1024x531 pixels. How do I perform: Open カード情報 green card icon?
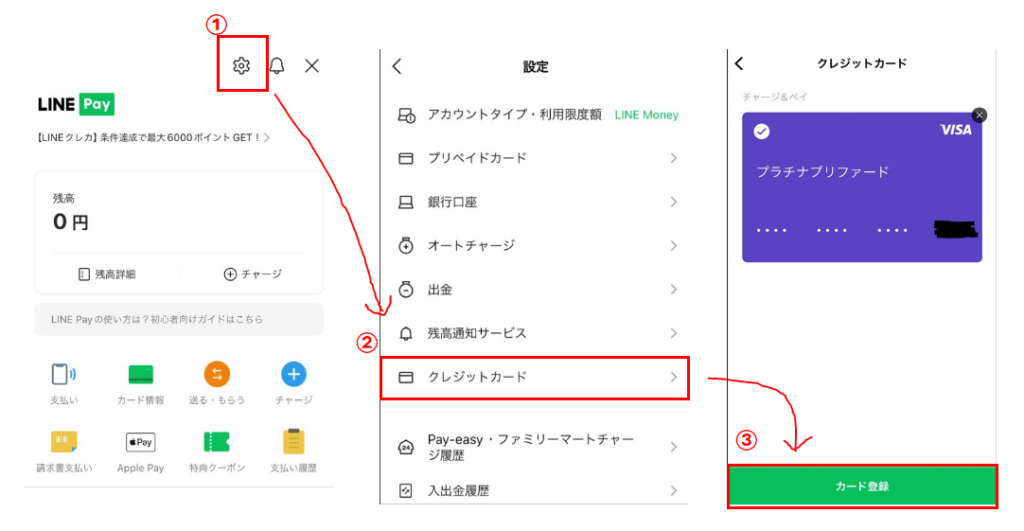point(140,374)
